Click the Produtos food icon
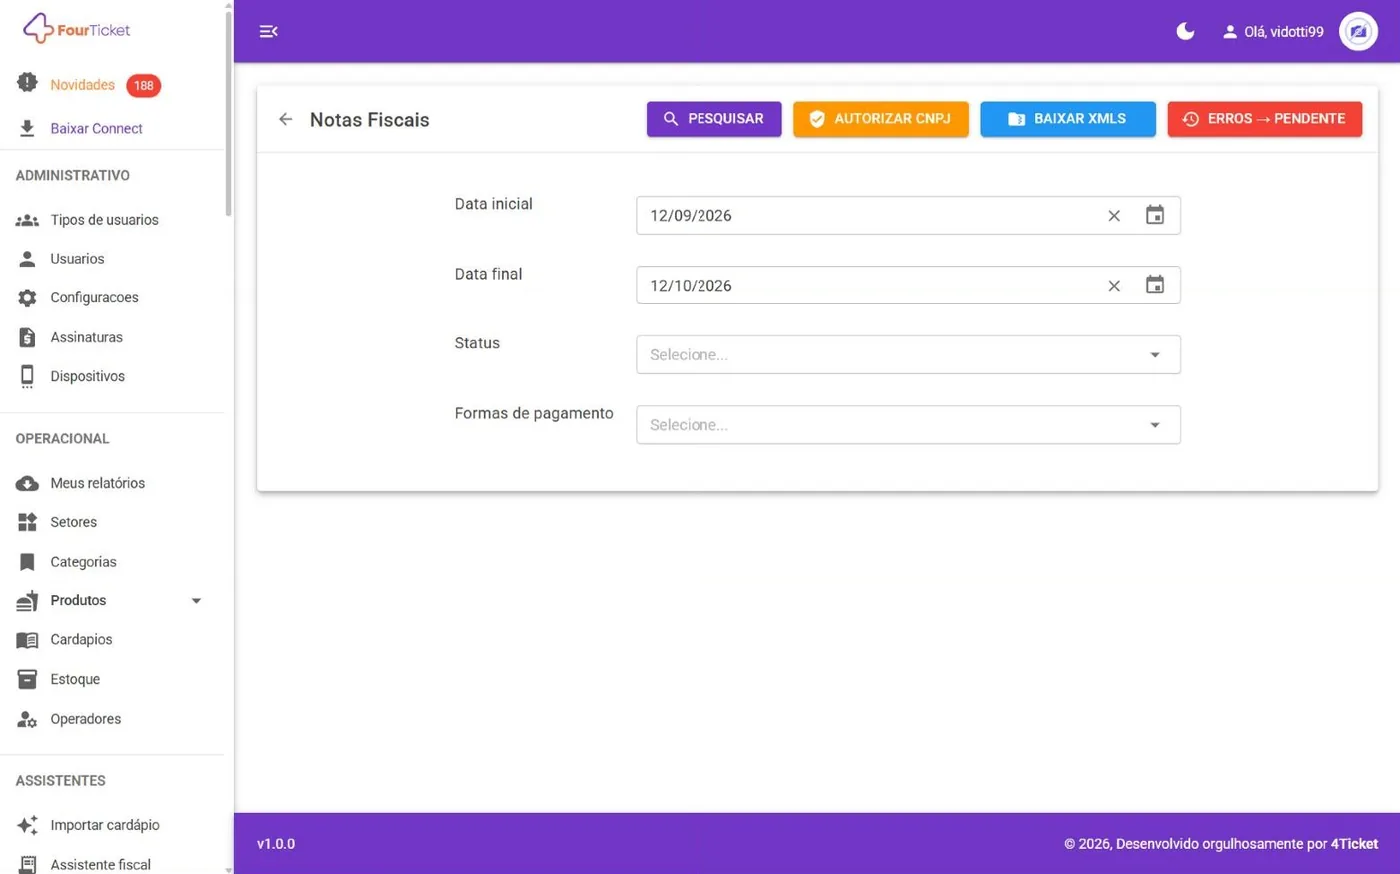Image resolution: width=1400 pixels, height=874 pixels. (27, 600)
